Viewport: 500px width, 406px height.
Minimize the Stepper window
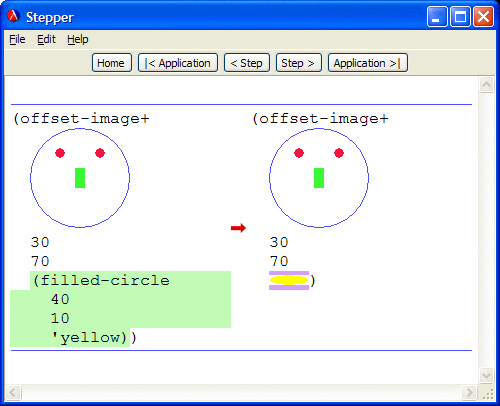pyautogui.click(x=437, y=17)
